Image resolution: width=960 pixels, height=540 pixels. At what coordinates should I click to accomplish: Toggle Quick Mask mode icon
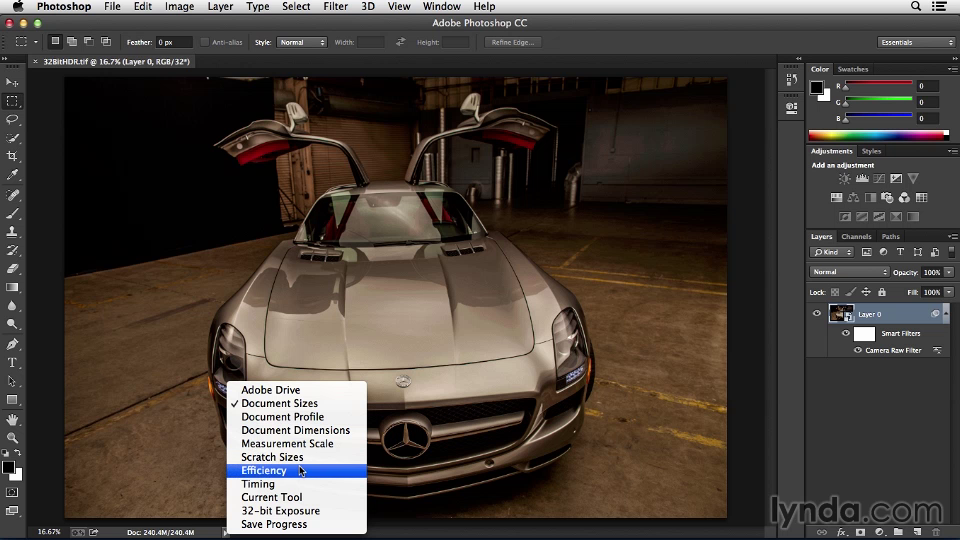pos(12,492)
